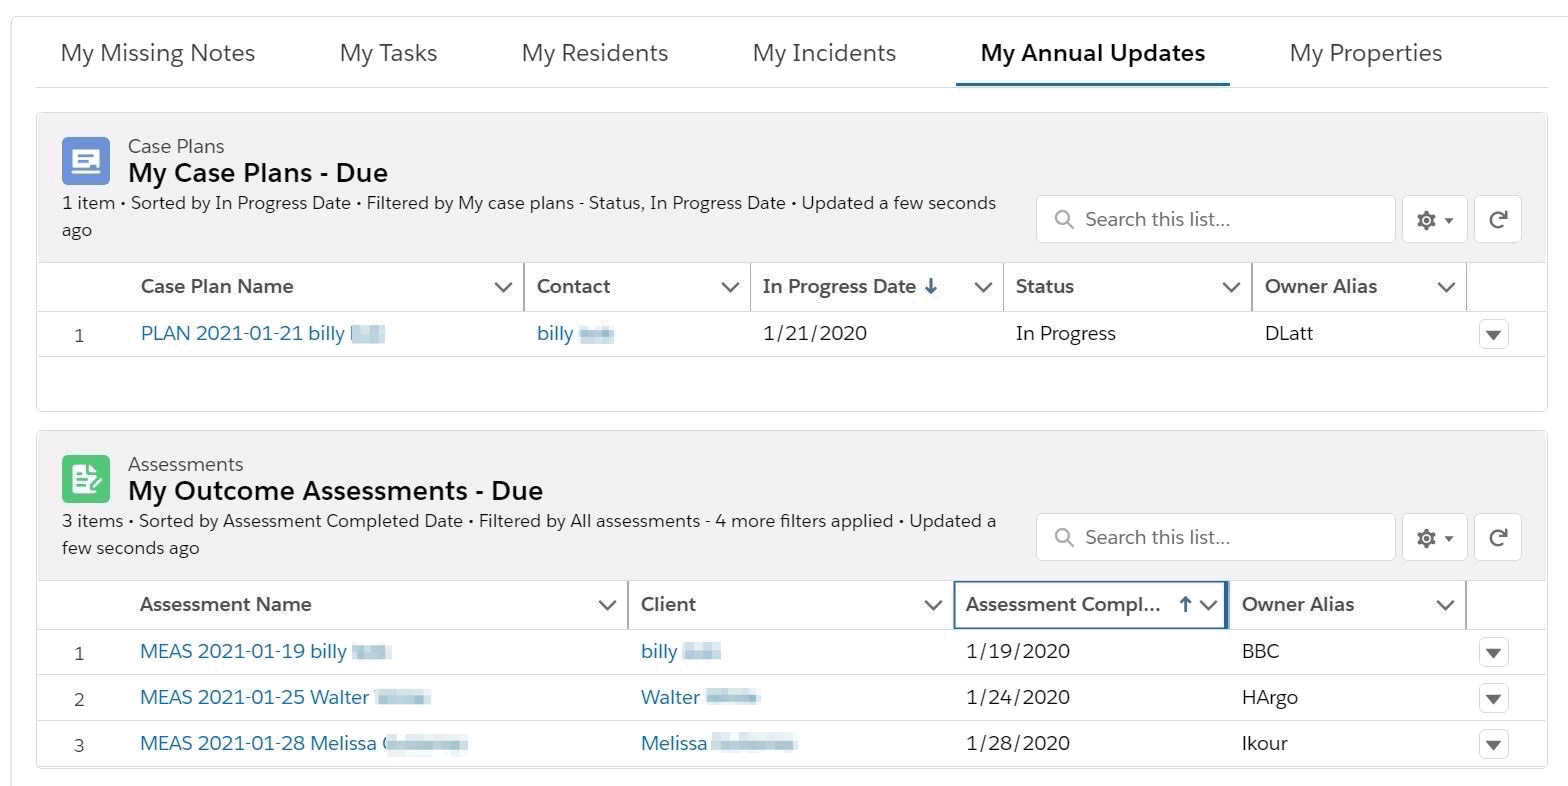Viewport: 1568px width, 786px height.
Task: Refresh the My Case Plans list
Action: (1497, 220)
